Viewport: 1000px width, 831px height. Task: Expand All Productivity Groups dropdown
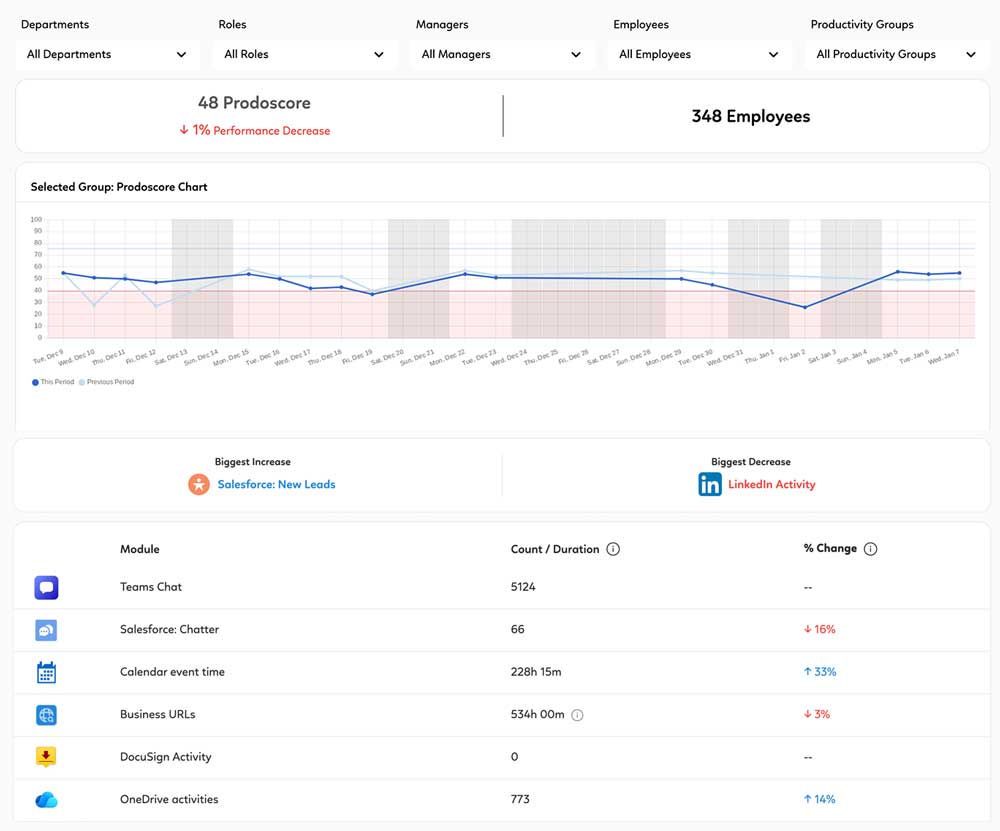click(897, 54)
